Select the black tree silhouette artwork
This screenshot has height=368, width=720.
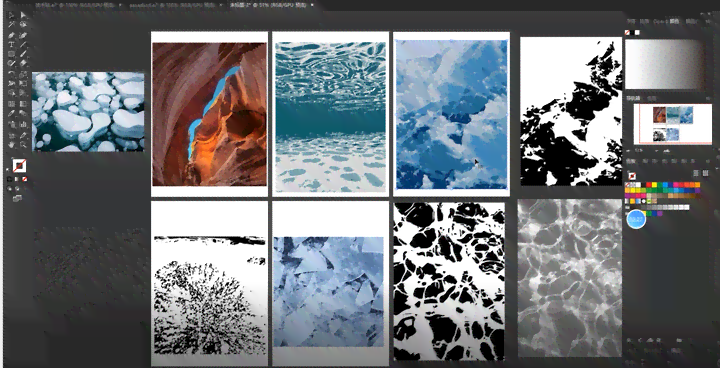[209, 295]
